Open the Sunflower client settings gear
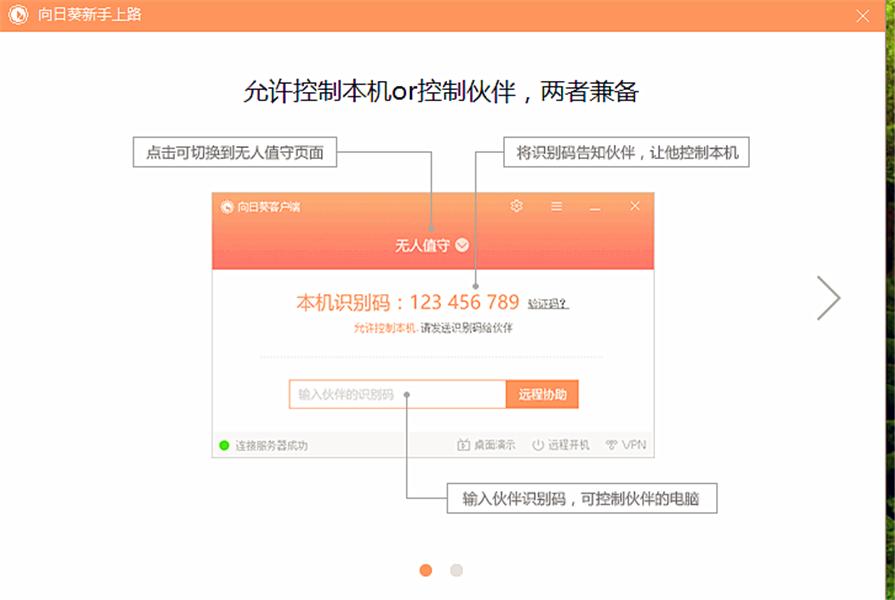The image size is (895, 600). tap(516, 206)
